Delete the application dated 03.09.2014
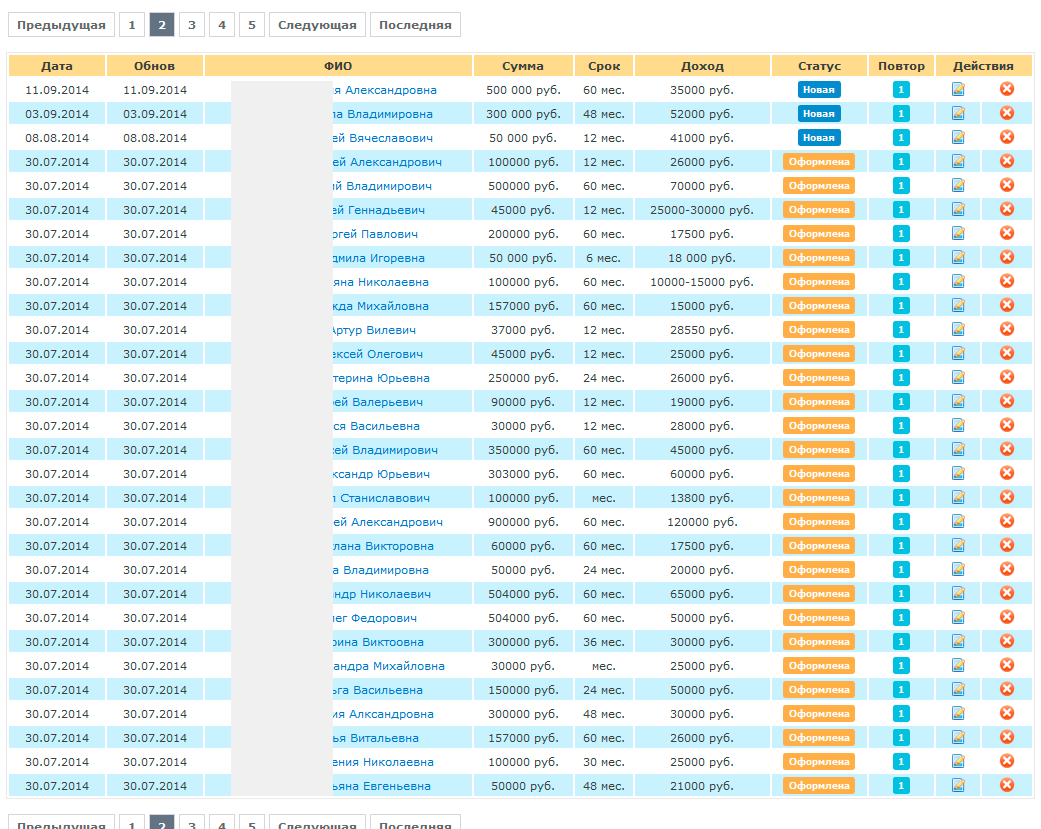 coord(1007,113)
